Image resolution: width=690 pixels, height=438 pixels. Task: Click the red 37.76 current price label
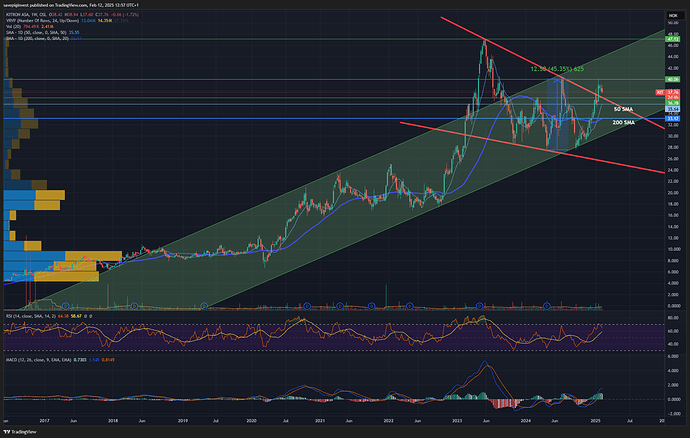(673, 92)
